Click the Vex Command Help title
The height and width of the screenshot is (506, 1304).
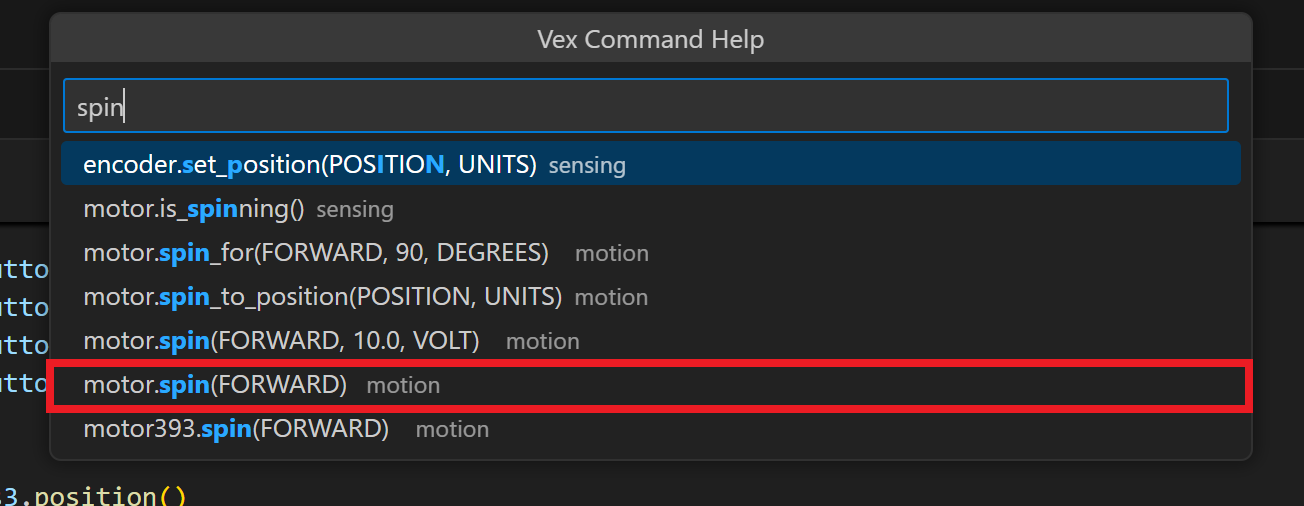coord(650,39)
